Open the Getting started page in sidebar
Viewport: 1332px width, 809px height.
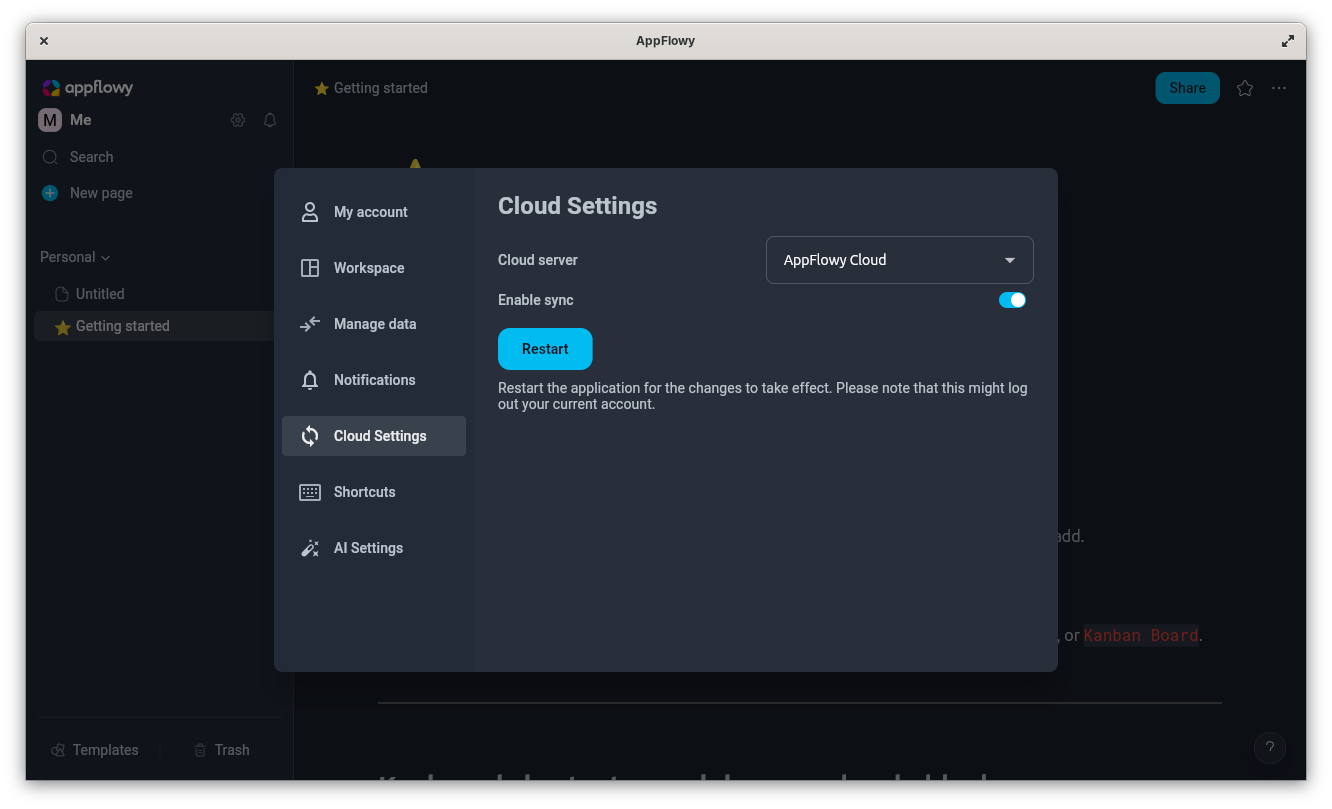pos(154,326)
